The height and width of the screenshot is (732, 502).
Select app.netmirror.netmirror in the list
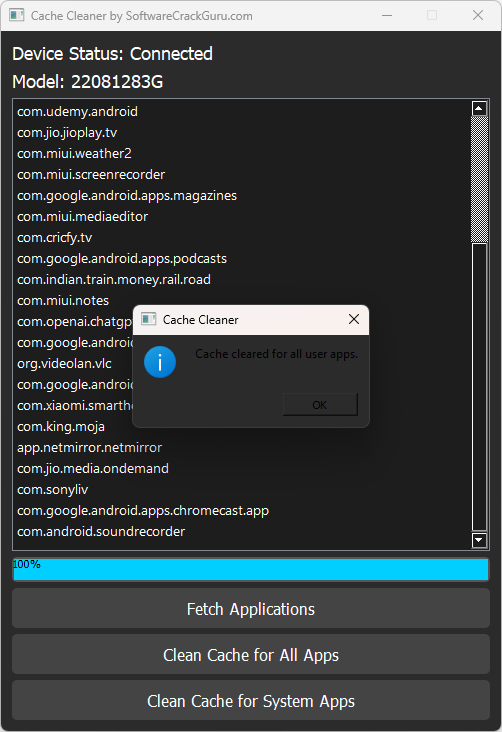tap(90, 448)
